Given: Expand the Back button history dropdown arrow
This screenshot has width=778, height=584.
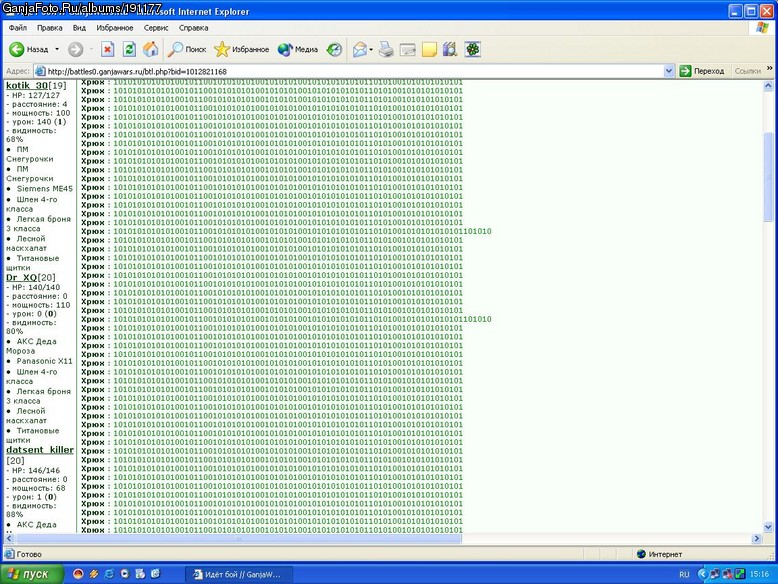Looking at the screenshot, I should tap(57, 49).
